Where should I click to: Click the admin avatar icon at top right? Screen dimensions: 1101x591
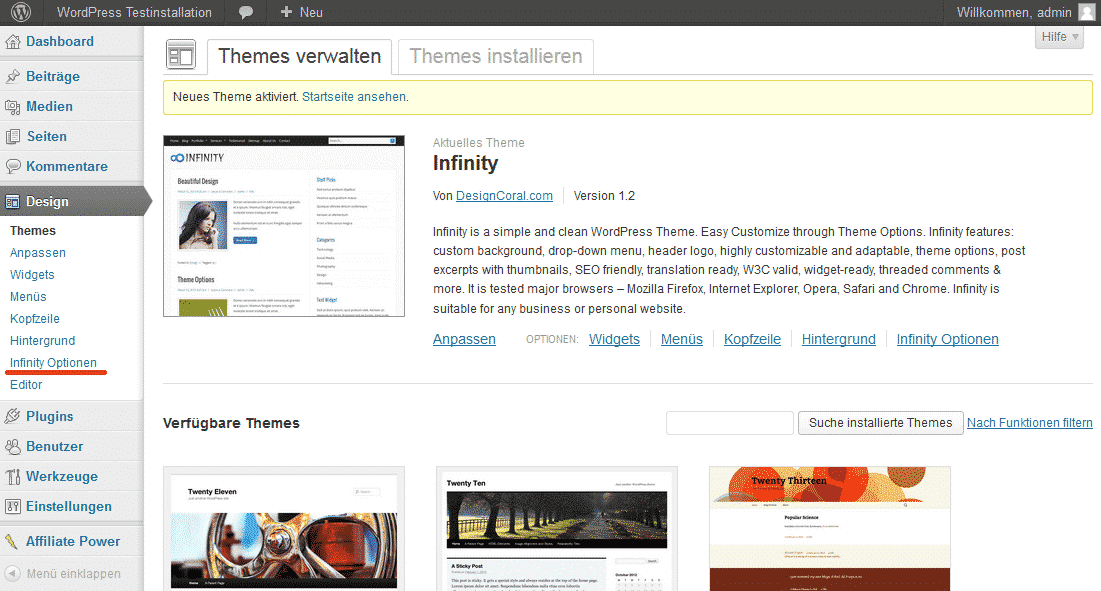coord(1086,13)
